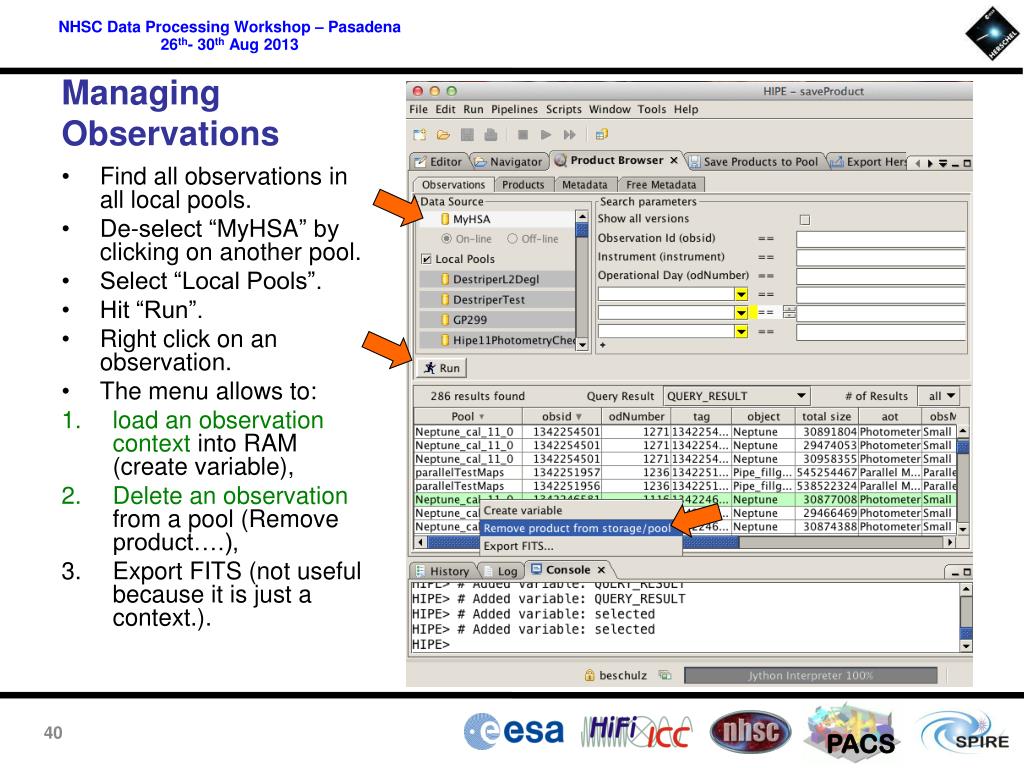This screenshot has width=1024, height=768.
Task: Show next editor tabs arrow
Action: [929, 163]
